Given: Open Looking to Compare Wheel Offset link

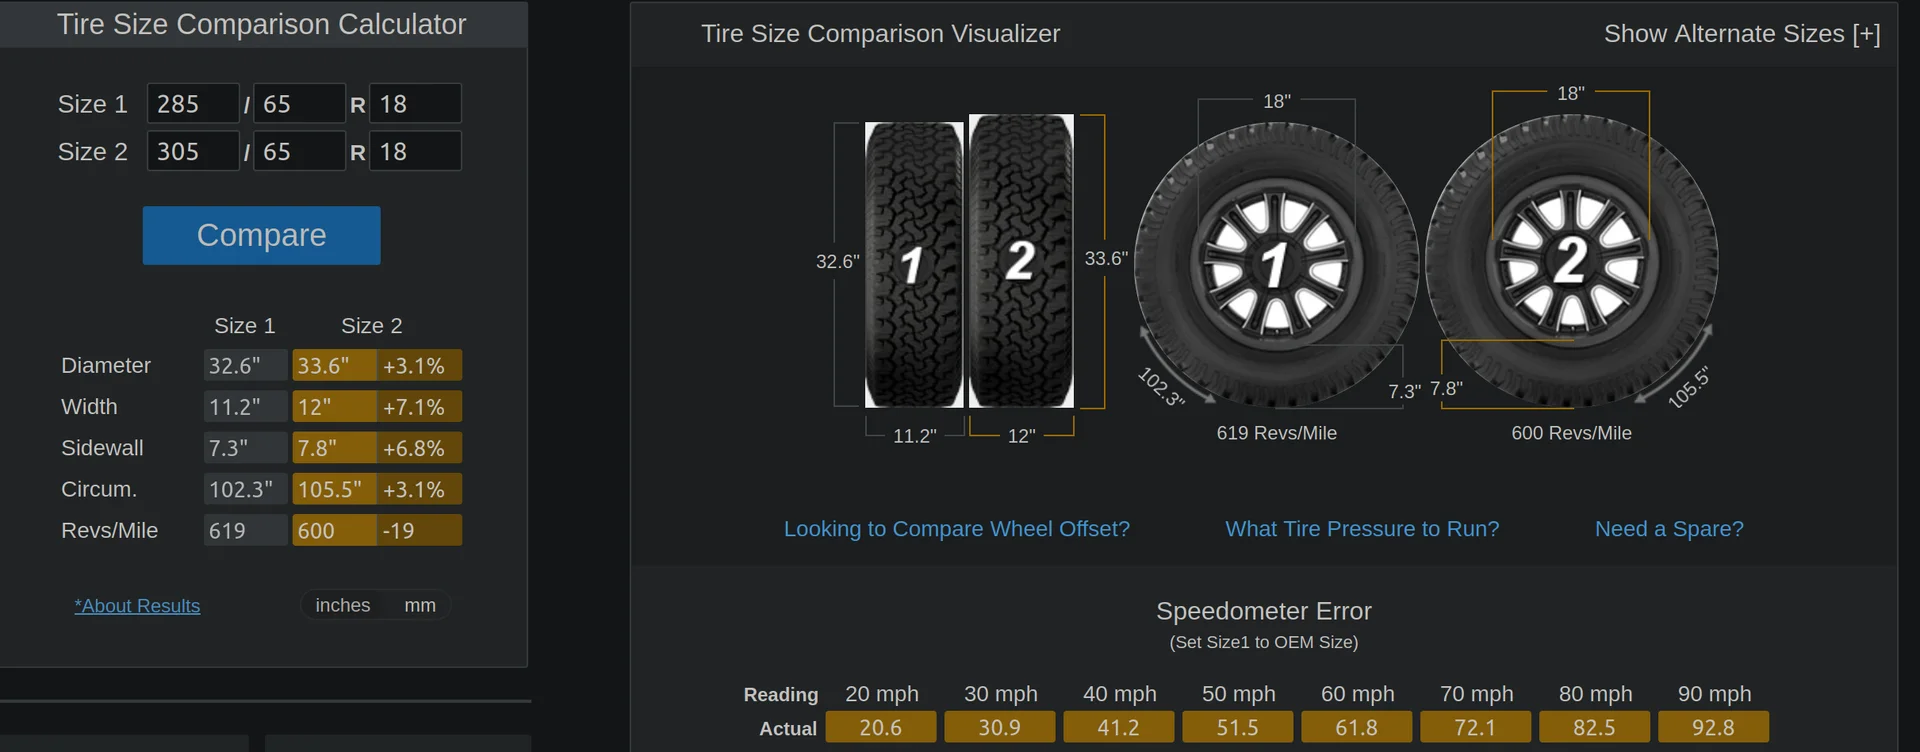Looking at the screenshot, I should 957,529.
